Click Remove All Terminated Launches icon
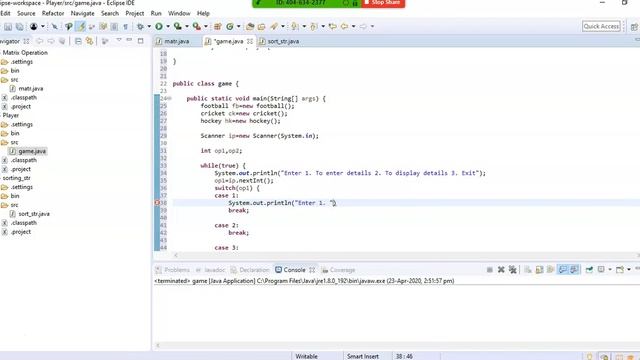The height and width of the screenshot is (360, 640). pyautogui.click(x=512, y=270)
